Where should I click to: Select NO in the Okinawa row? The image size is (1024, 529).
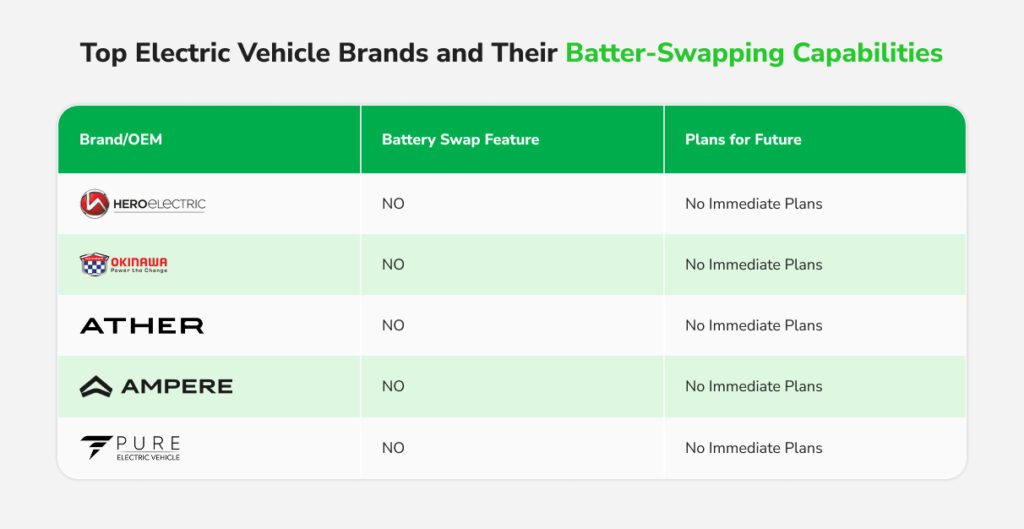pyautogui.click(x=393, y=265)
